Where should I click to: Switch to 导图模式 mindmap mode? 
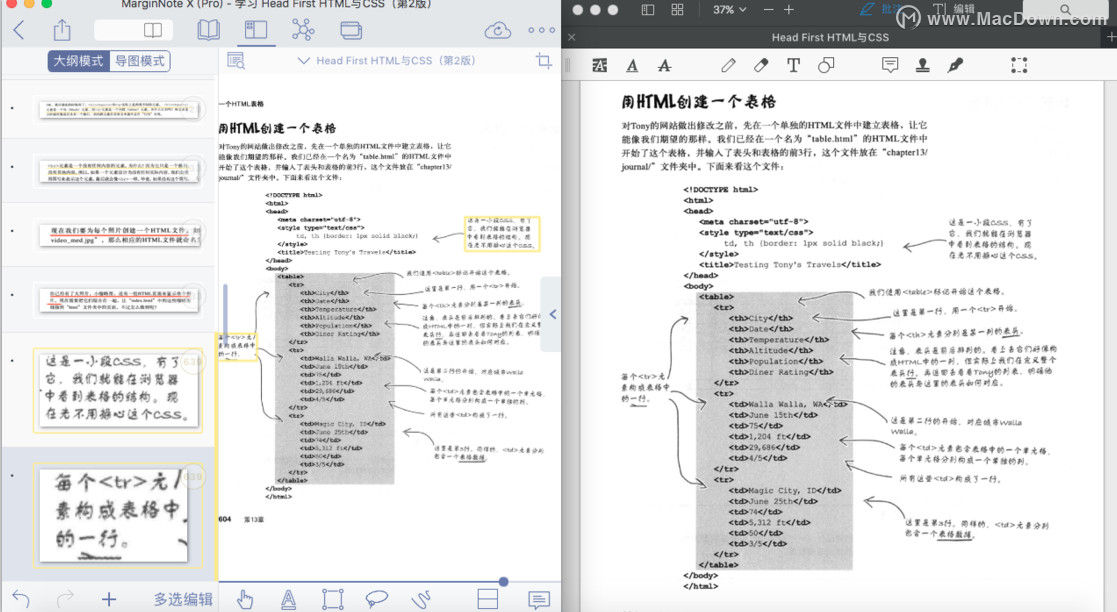coord(140,61)
